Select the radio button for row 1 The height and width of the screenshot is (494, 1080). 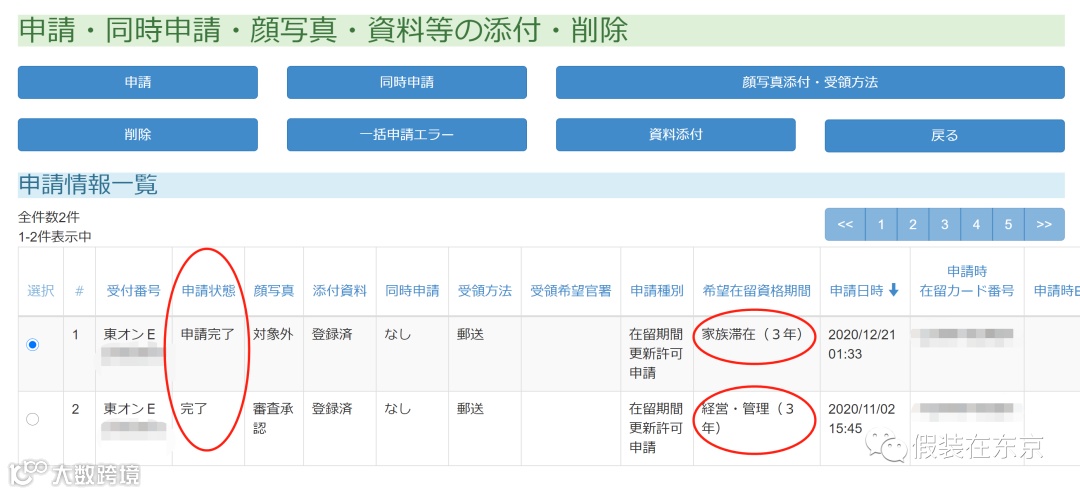[x=32, y=344]
